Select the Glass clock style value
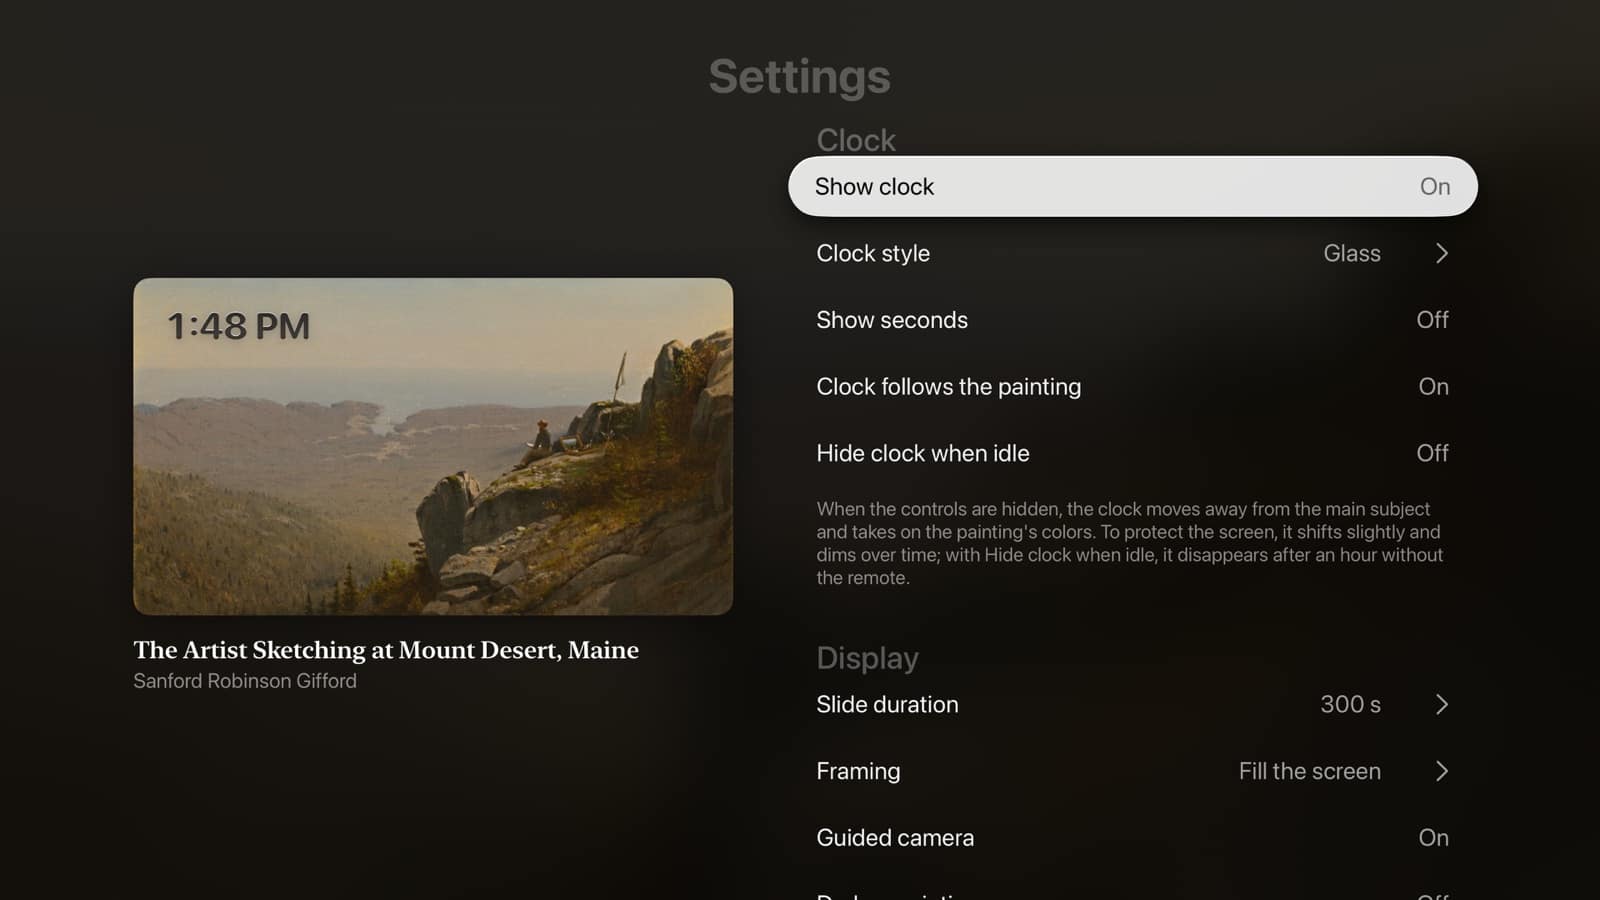Screen dimensions: 1600x900 point(1352,254)
